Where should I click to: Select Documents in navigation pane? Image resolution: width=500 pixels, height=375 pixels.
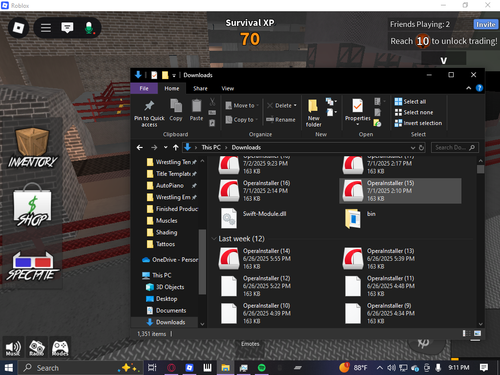pyautogui.click(x=166, y=310)
